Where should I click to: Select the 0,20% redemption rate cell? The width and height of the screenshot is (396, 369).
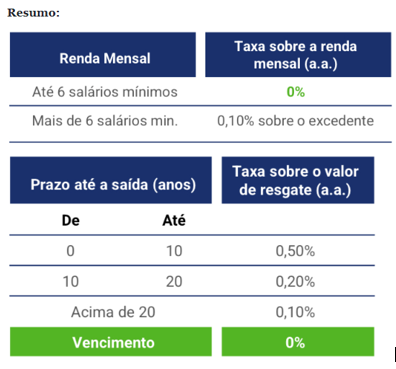[295, 282]
